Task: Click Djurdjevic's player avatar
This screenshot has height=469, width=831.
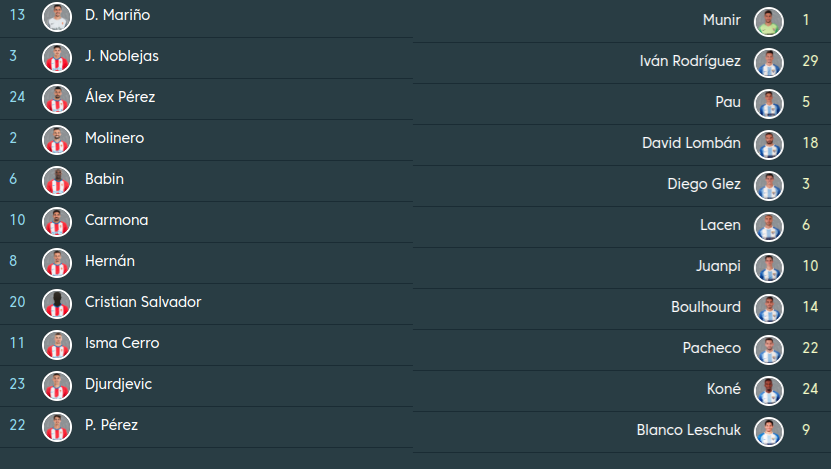Action: tap(57, 386)
